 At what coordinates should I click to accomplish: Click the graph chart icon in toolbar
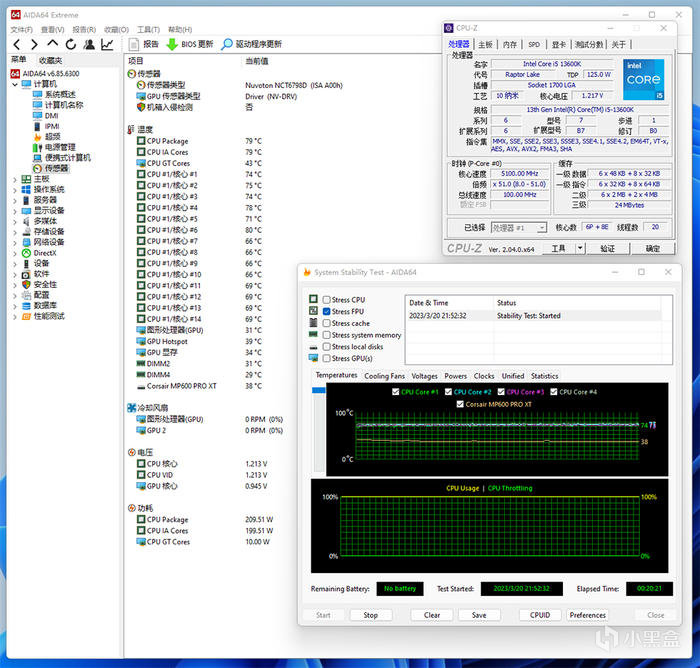pos(107,44)
